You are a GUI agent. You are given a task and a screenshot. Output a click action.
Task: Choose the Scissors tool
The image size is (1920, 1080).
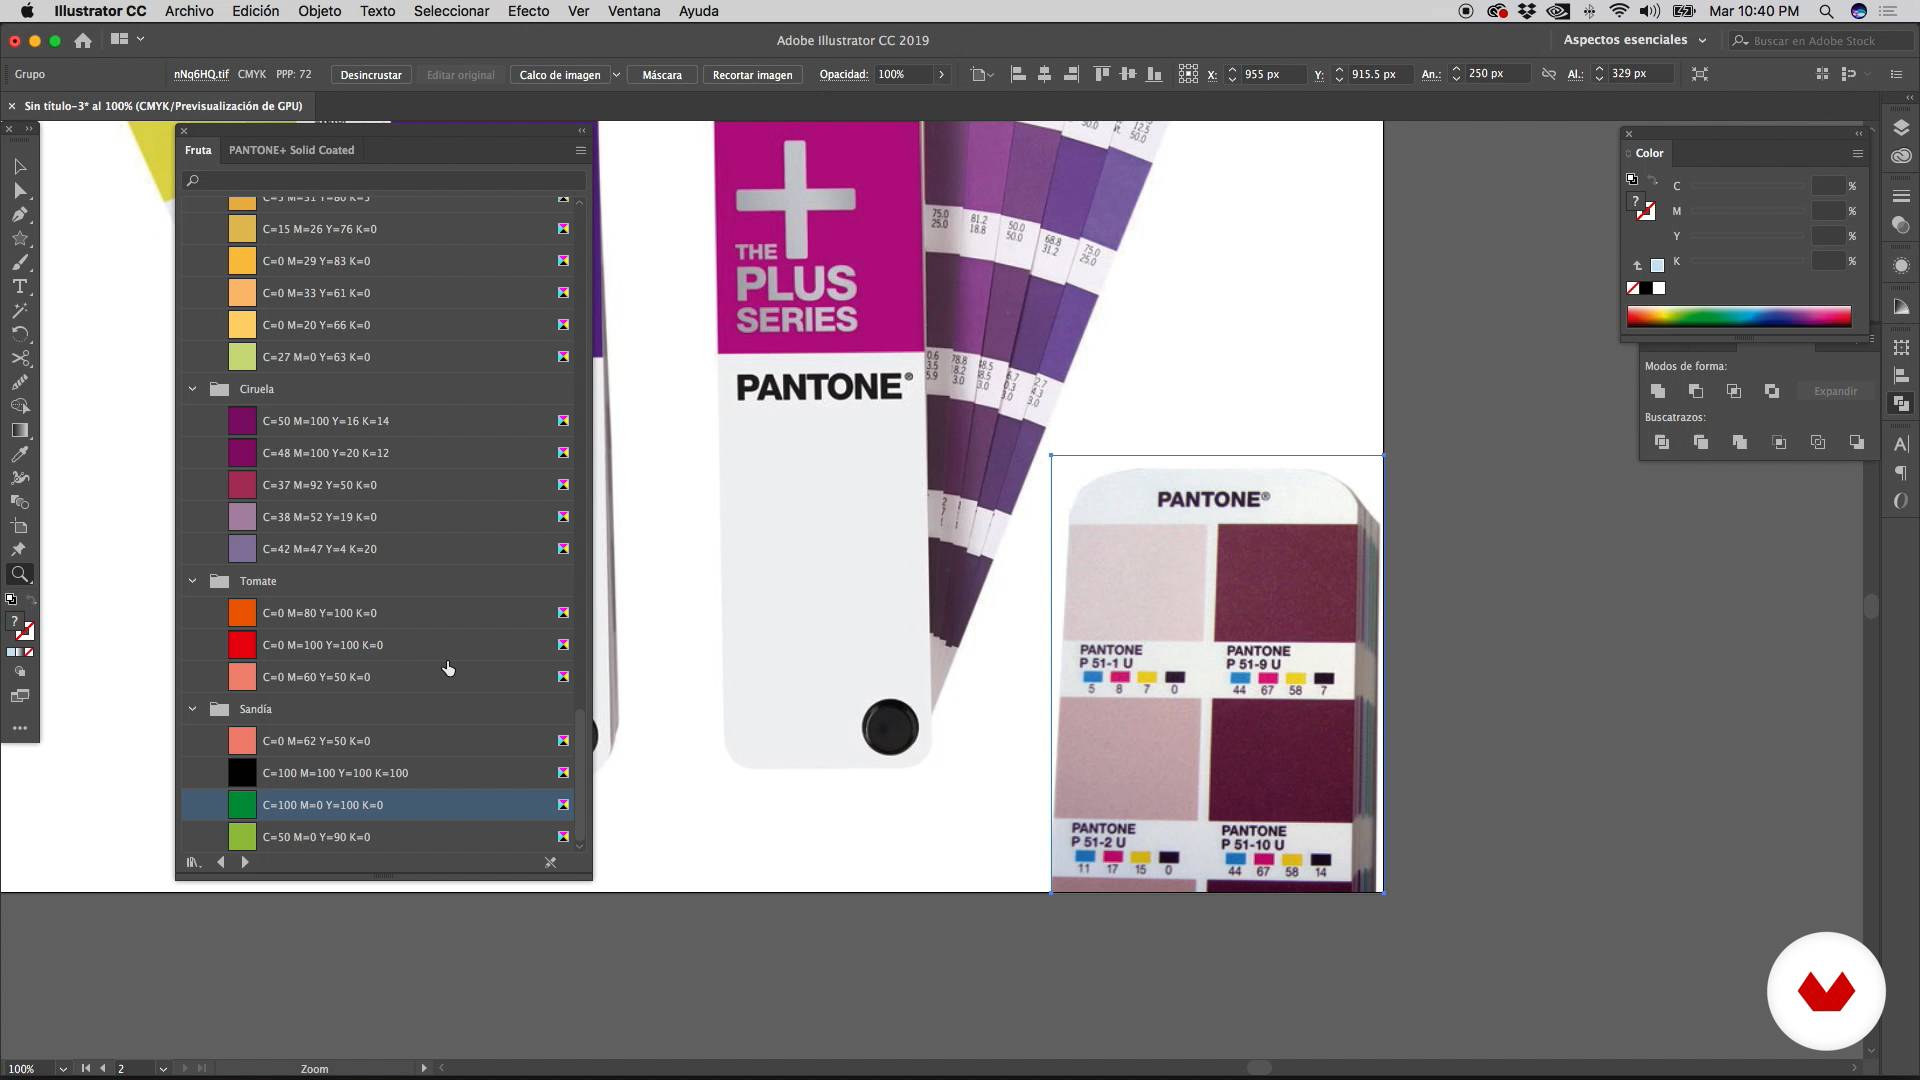tap(19, 358)
